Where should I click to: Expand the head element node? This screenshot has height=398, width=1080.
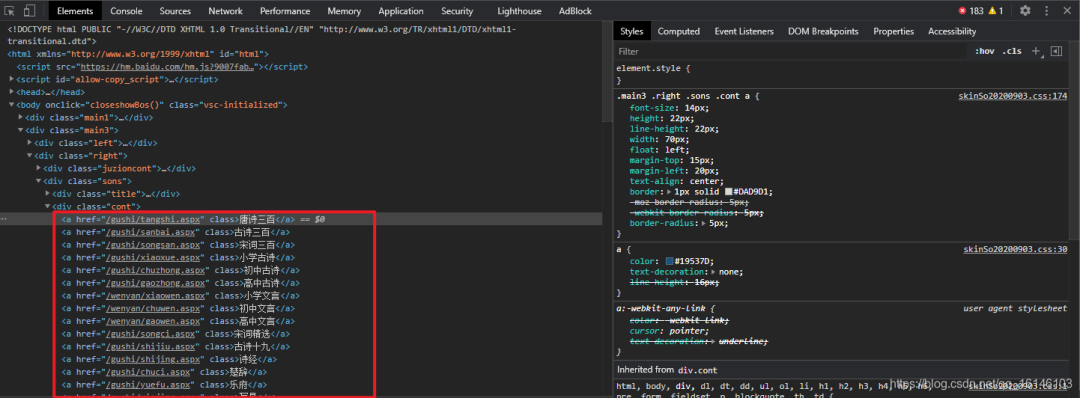[x=12, y=92]
